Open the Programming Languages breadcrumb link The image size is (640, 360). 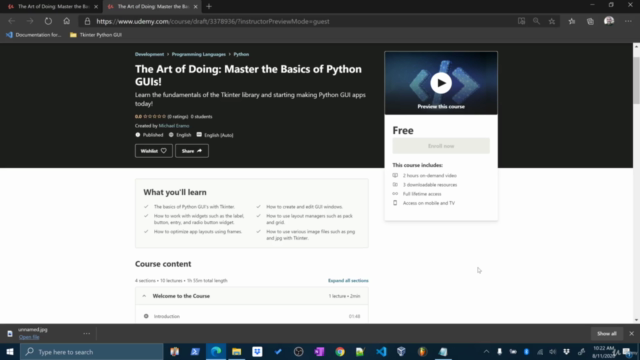[198, 54]
